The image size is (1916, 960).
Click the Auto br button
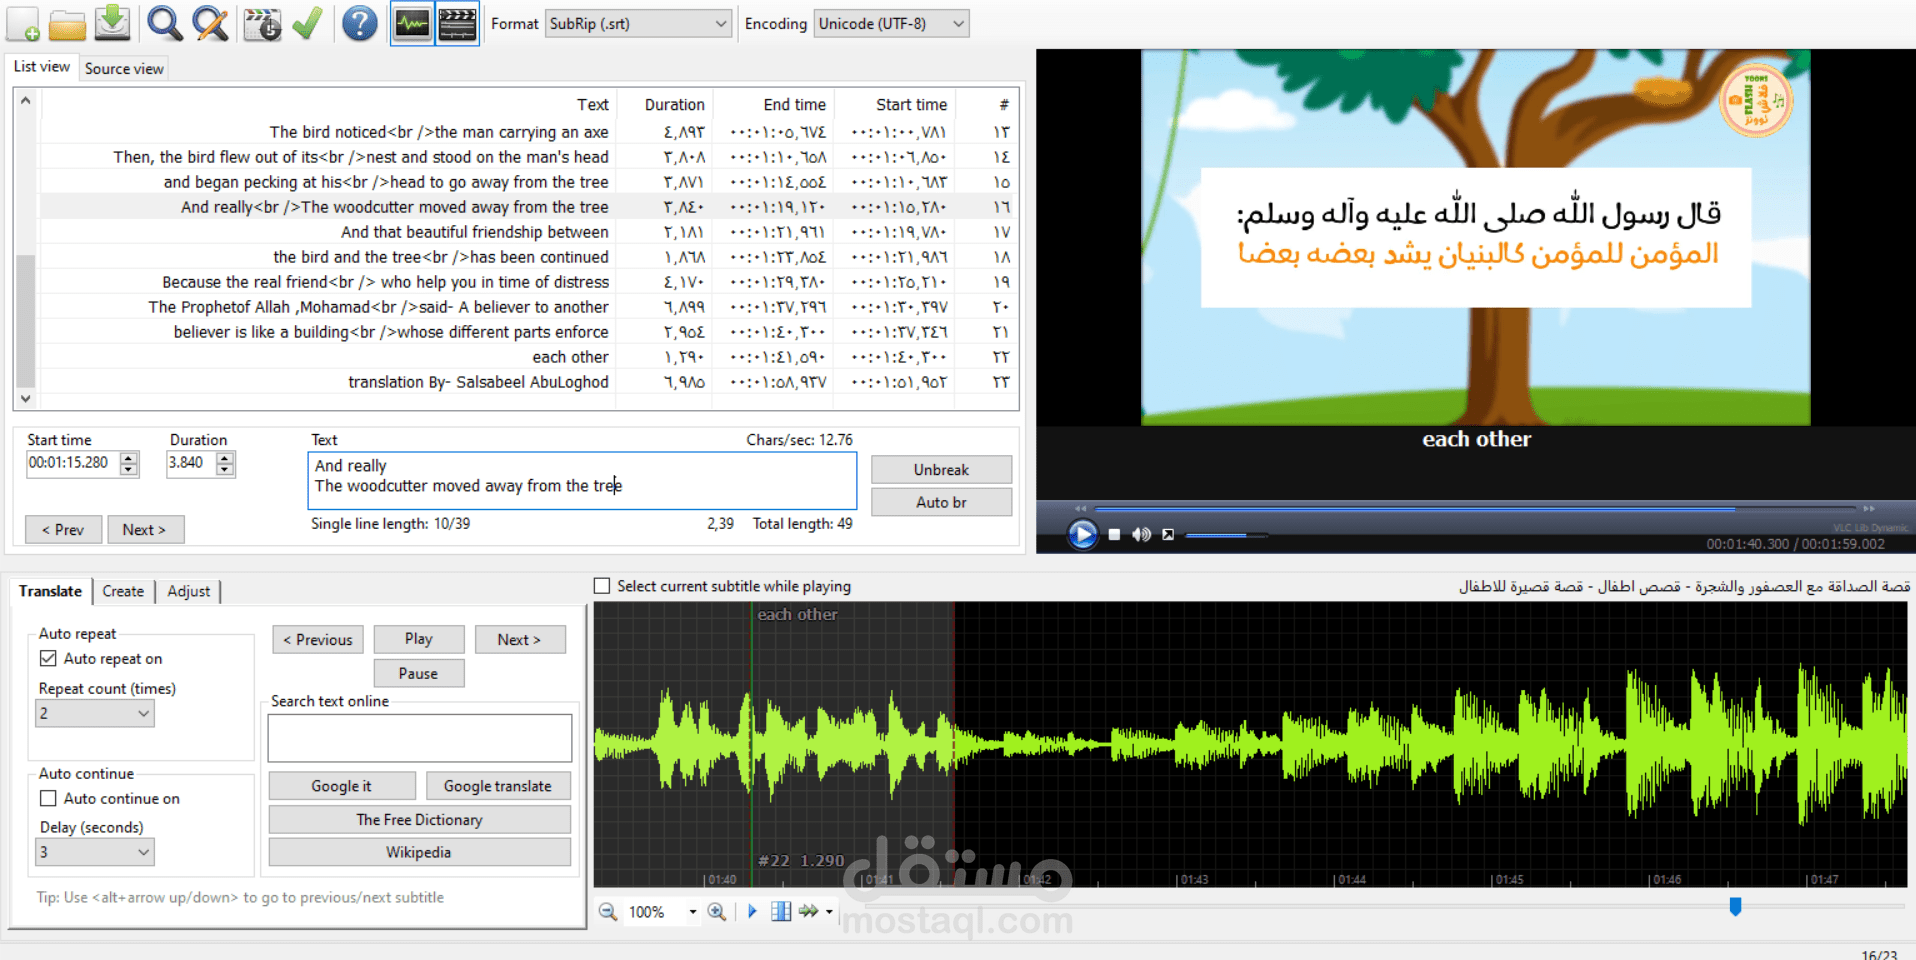pyautogui.click(x=941, y=502)
